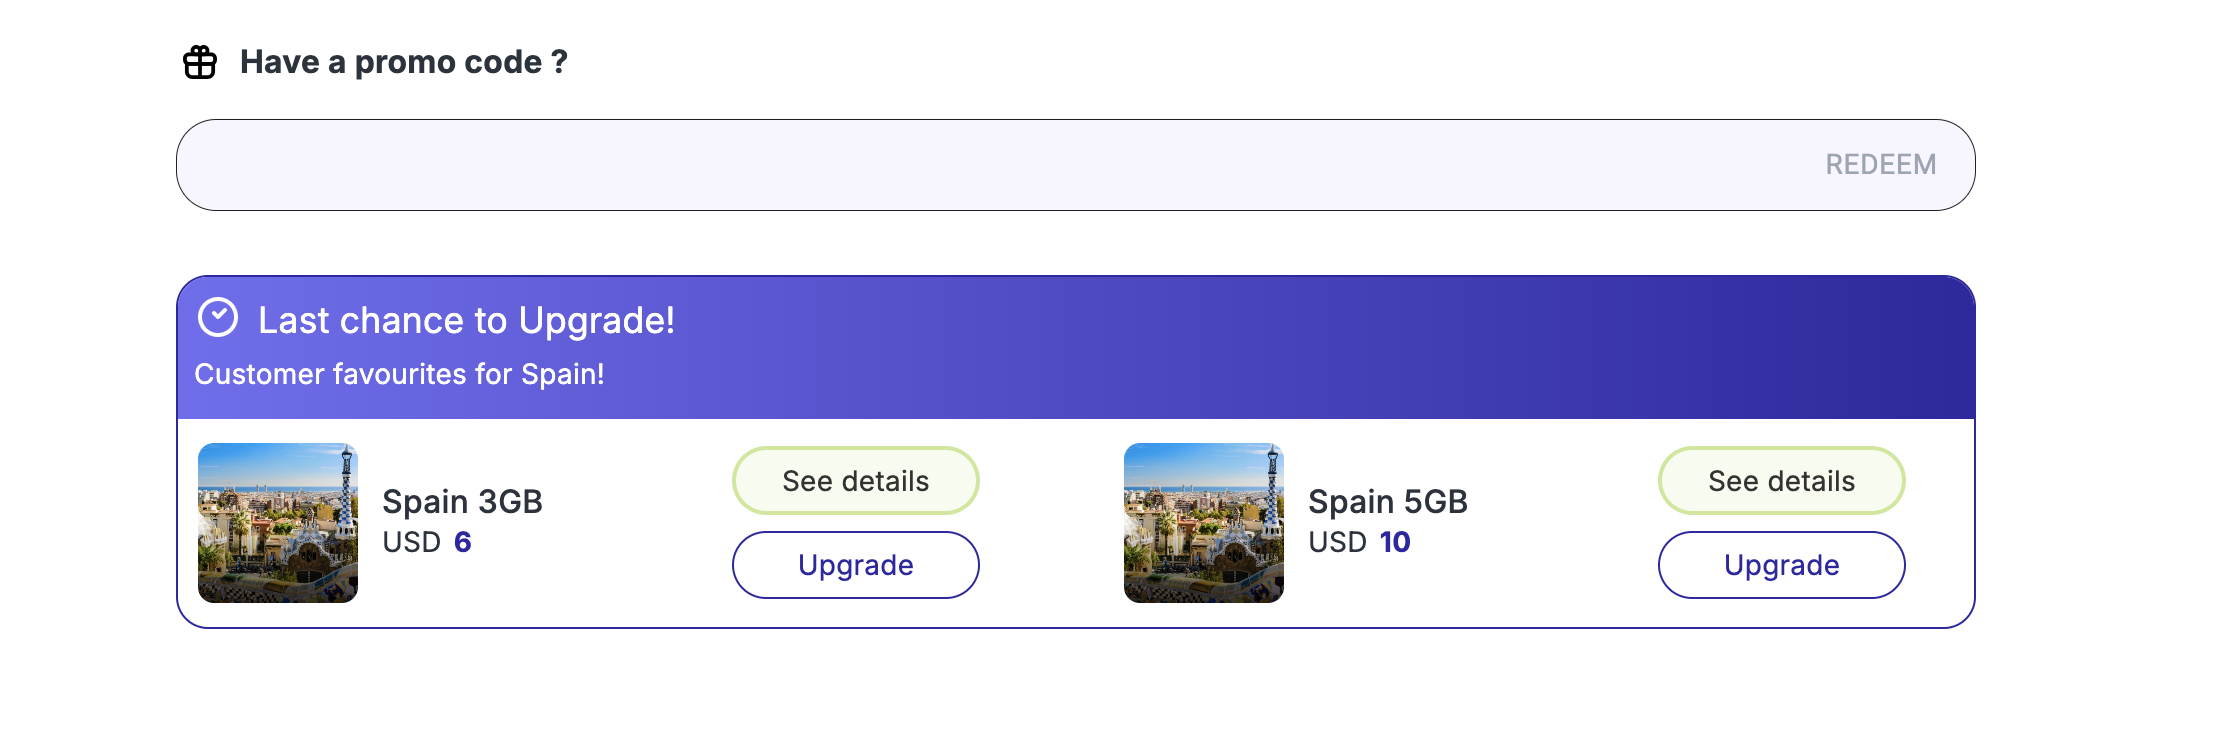Viewport: 2232px width, 740px height.
Task: Upgrade to the Spain 5GB plan
Action: [x=1782, y=565]
